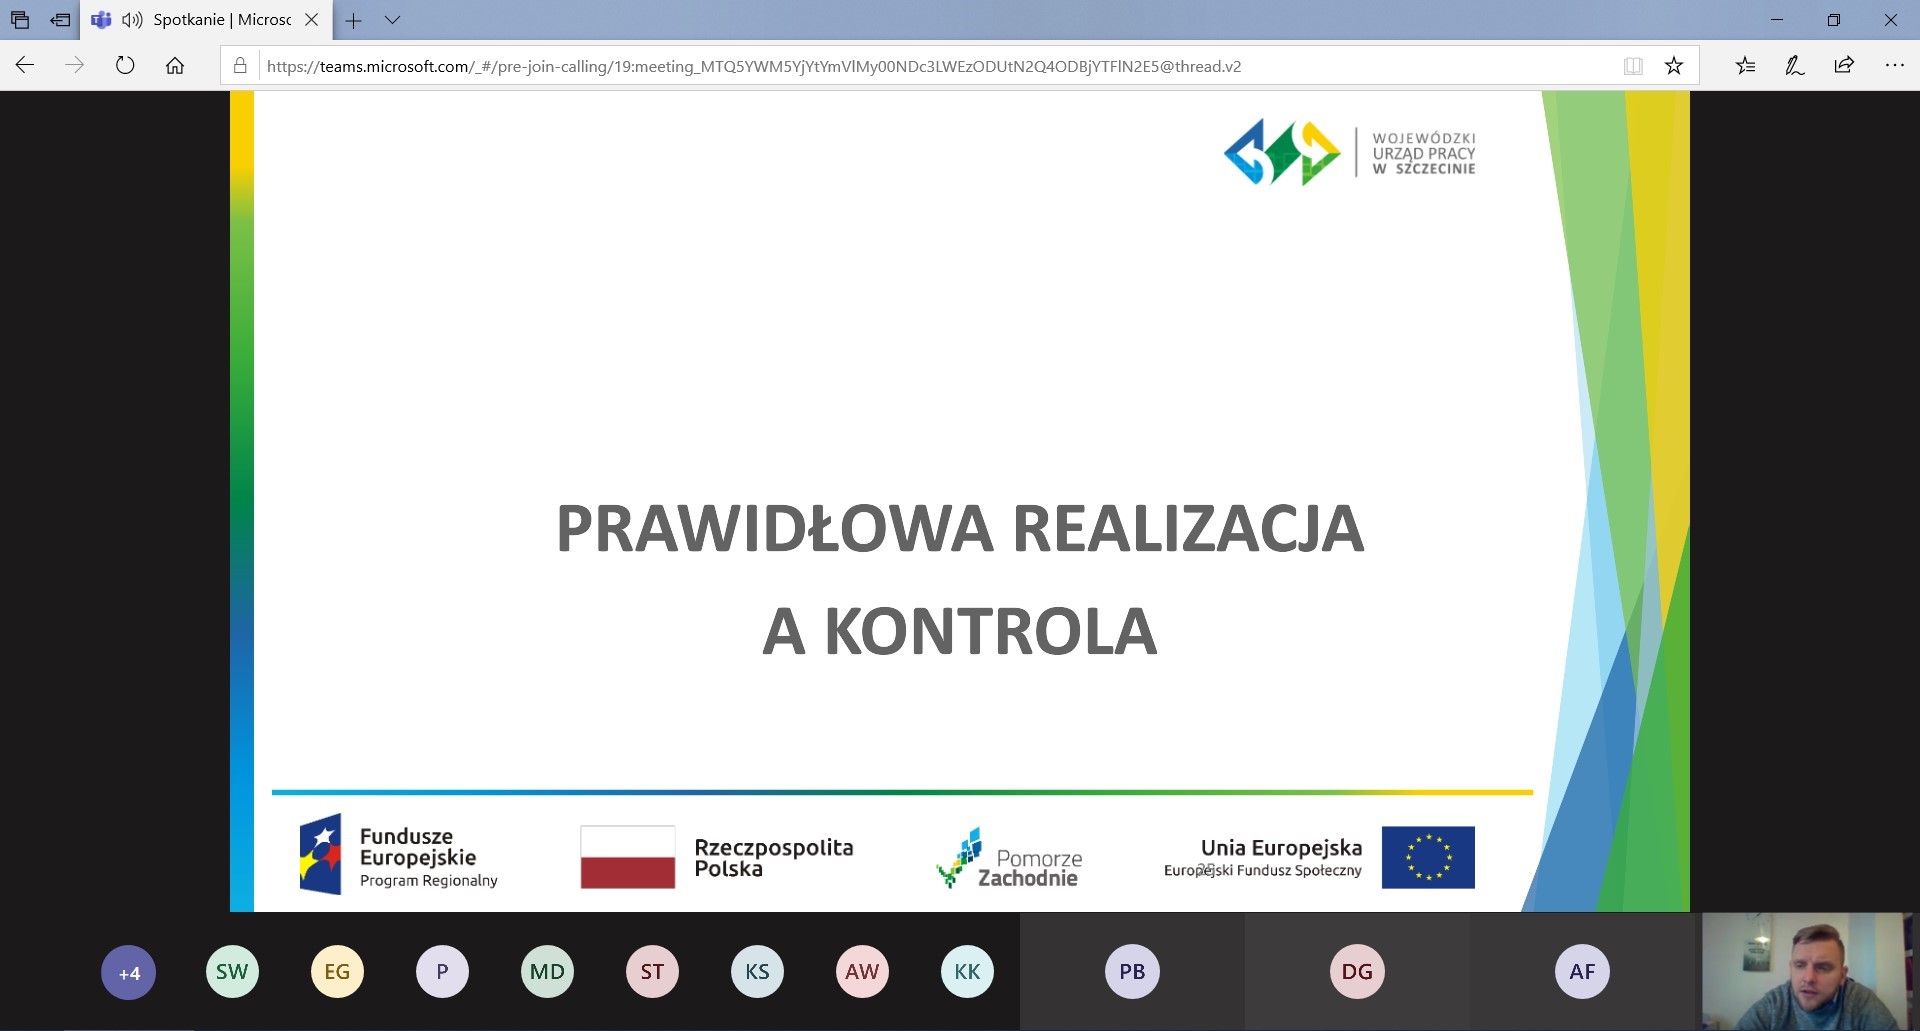Select participant tile DG

[x=1357, y=971]
